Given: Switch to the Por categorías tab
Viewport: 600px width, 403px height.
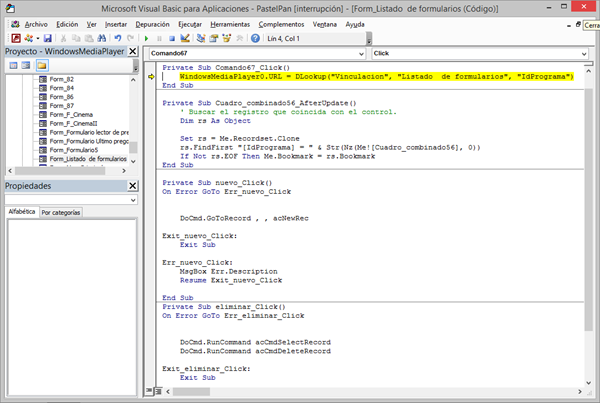Looking at the screenshot, I should click(61, 213).
